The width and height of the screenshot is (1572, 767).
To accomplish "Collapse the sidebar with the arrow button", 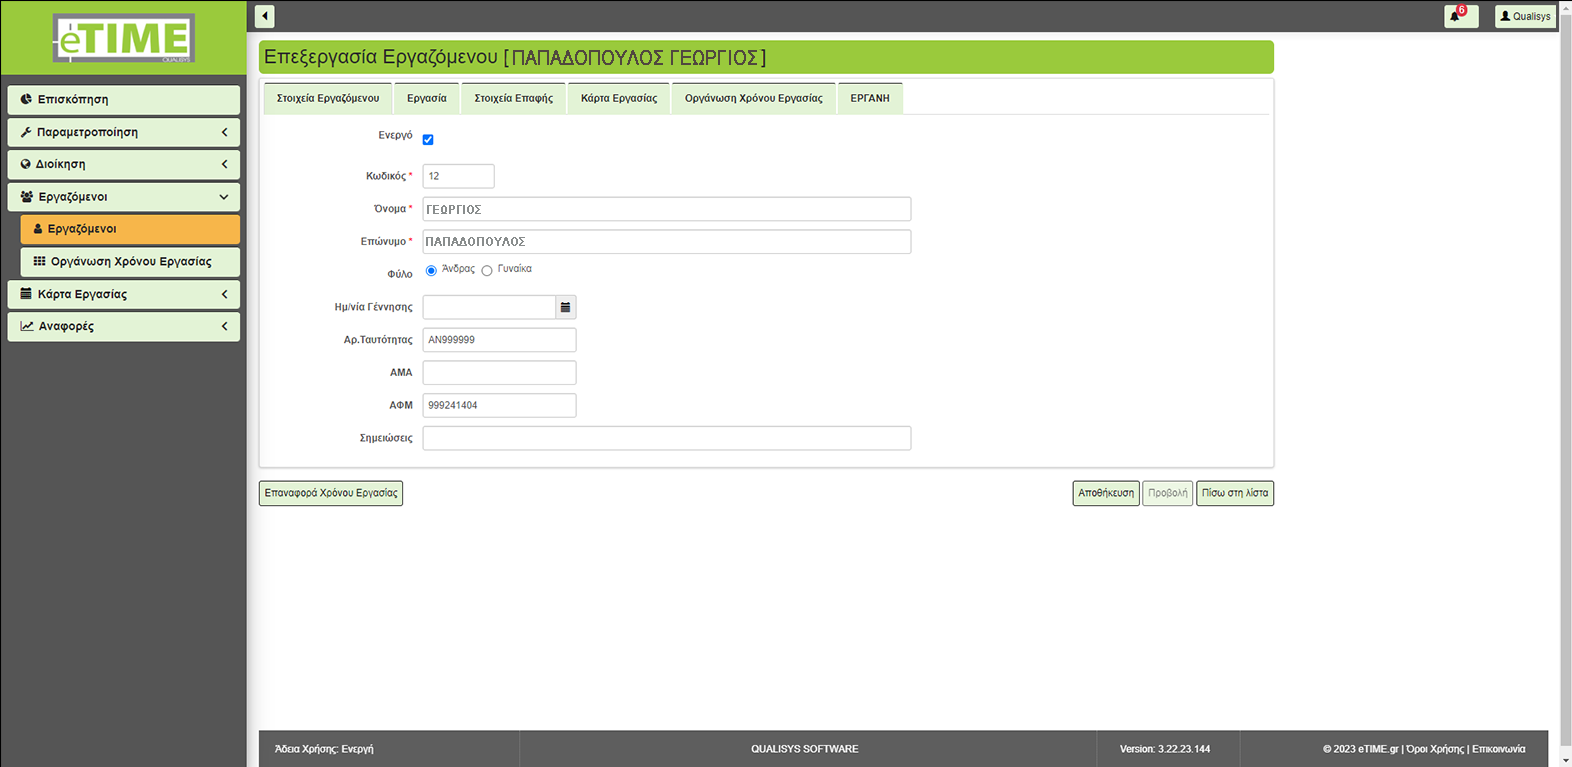I will coord(265,16).
